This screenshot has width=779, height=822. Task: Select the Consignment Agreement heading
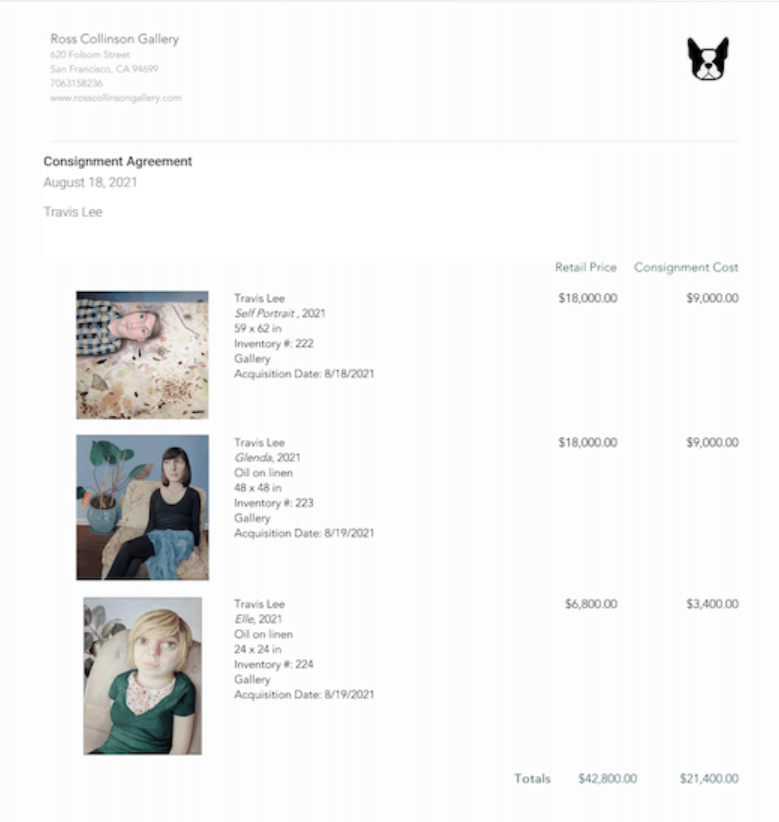pos(118,161)
